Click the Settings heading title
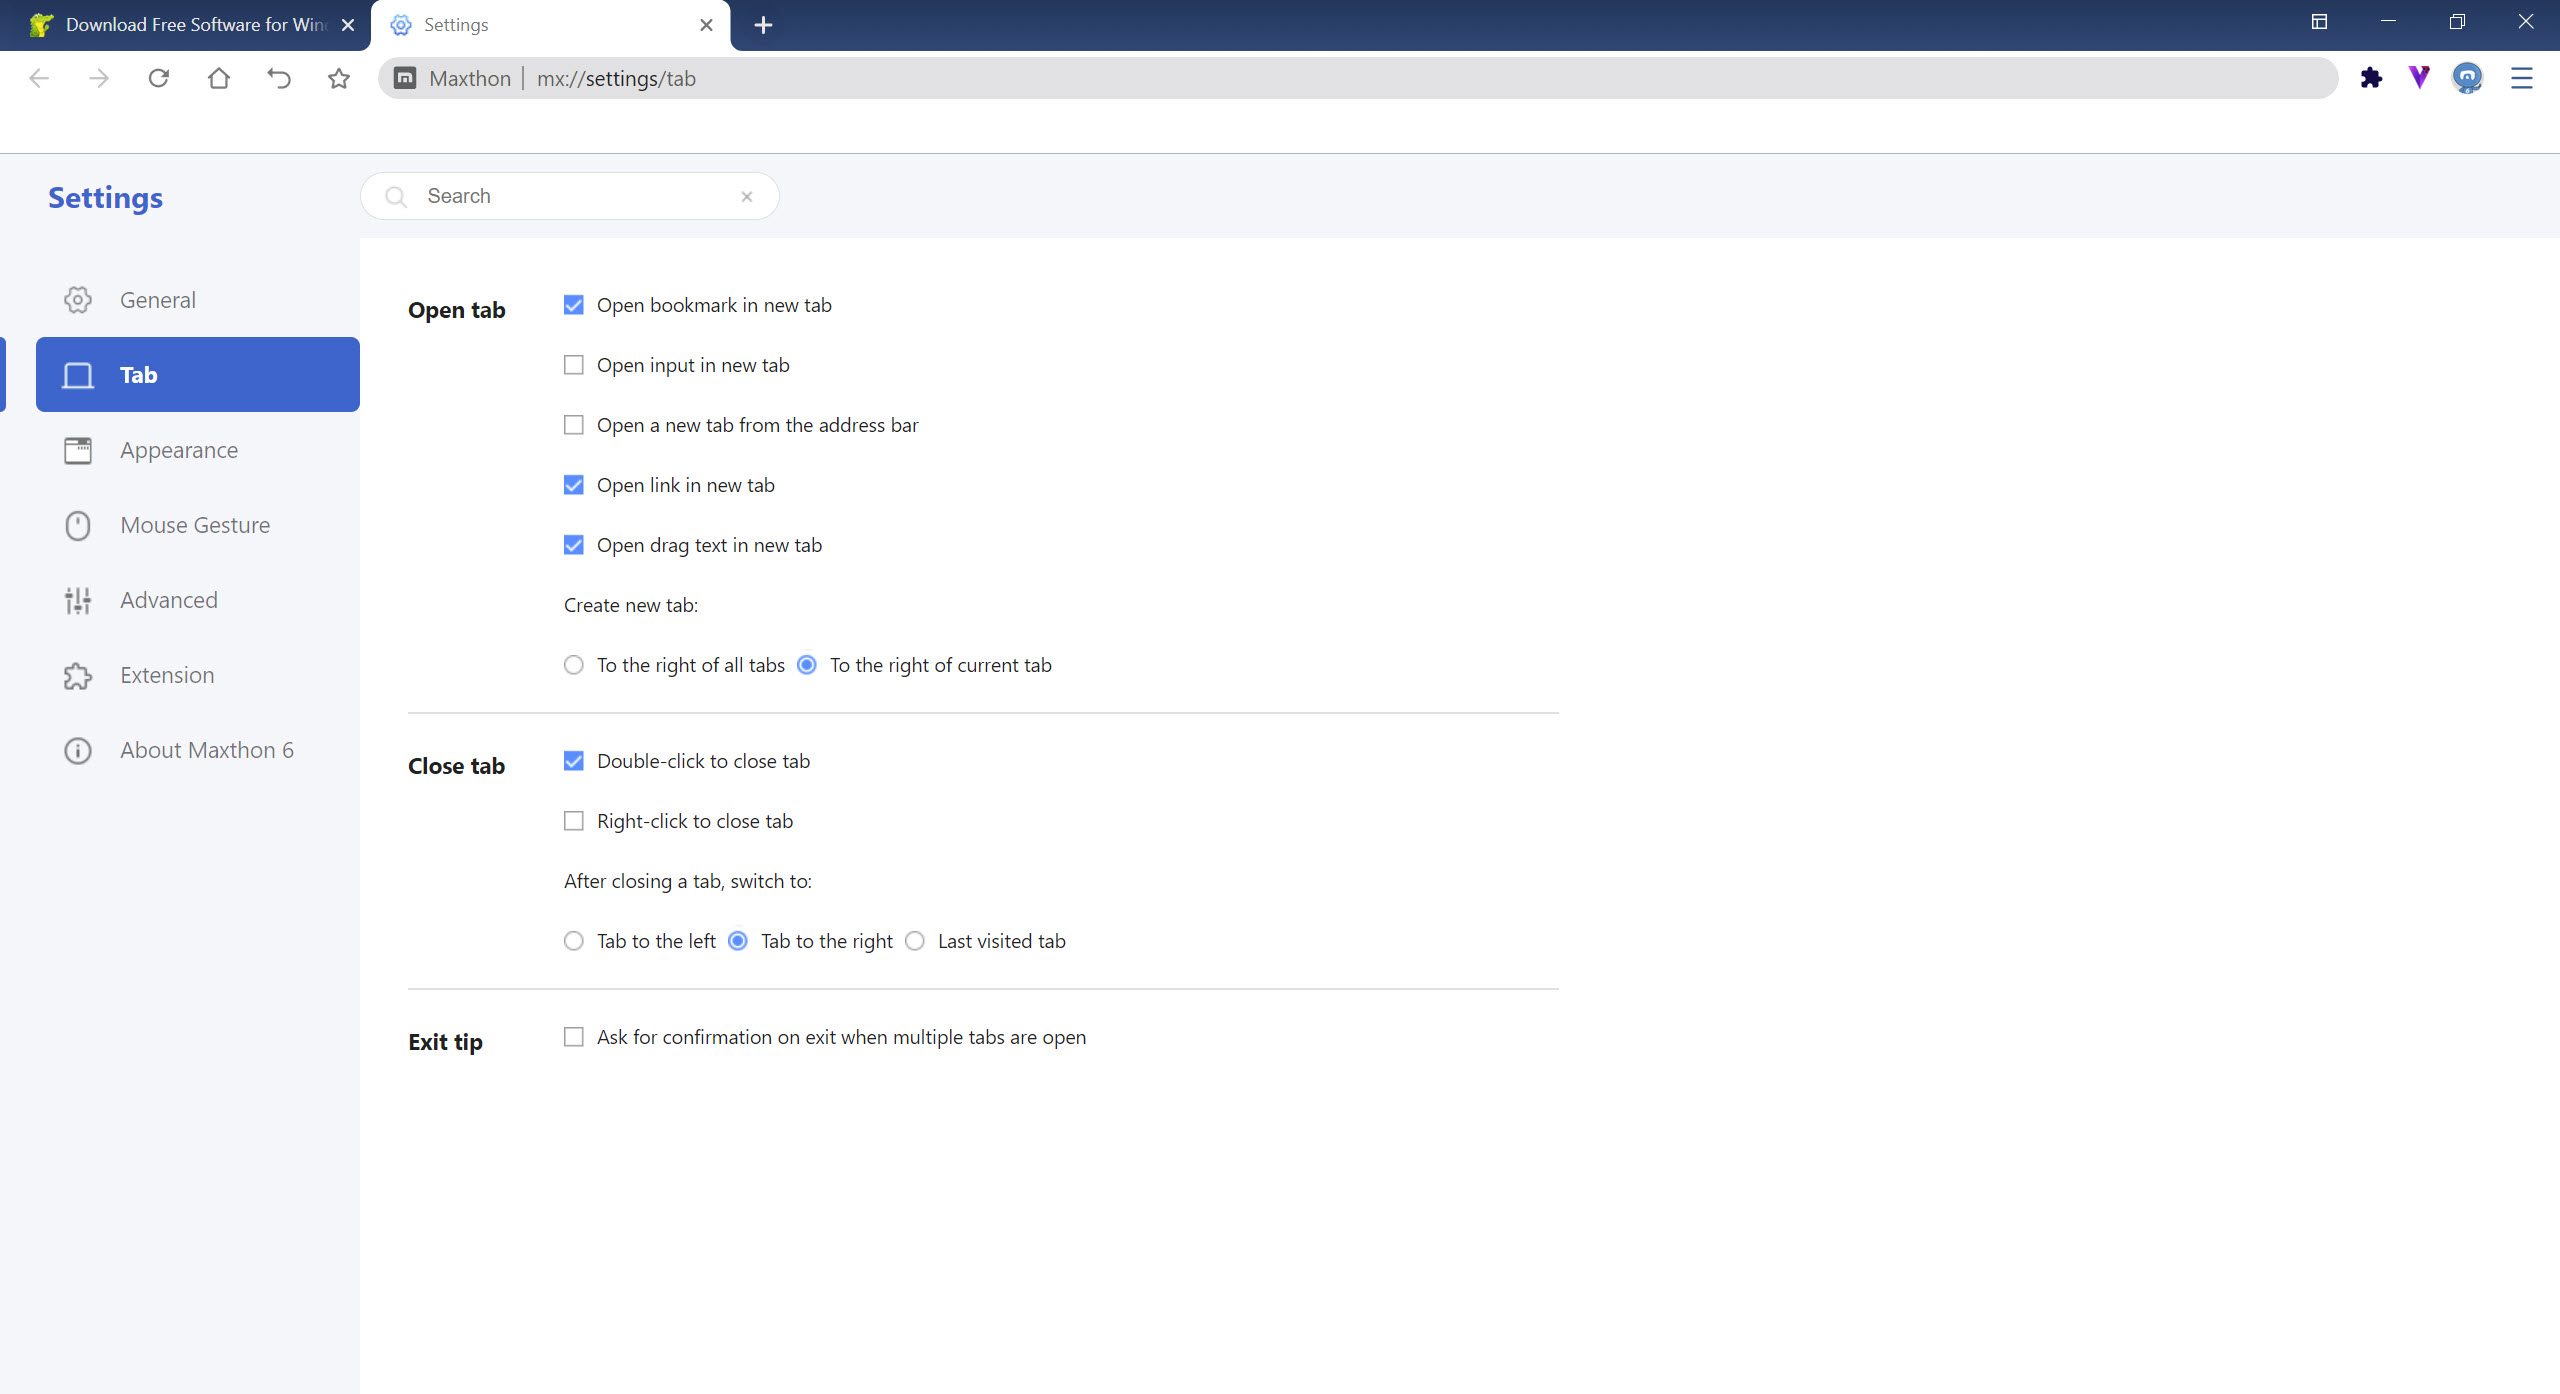This screenshot has width=2560, height=1394. (x=105, y=198)
